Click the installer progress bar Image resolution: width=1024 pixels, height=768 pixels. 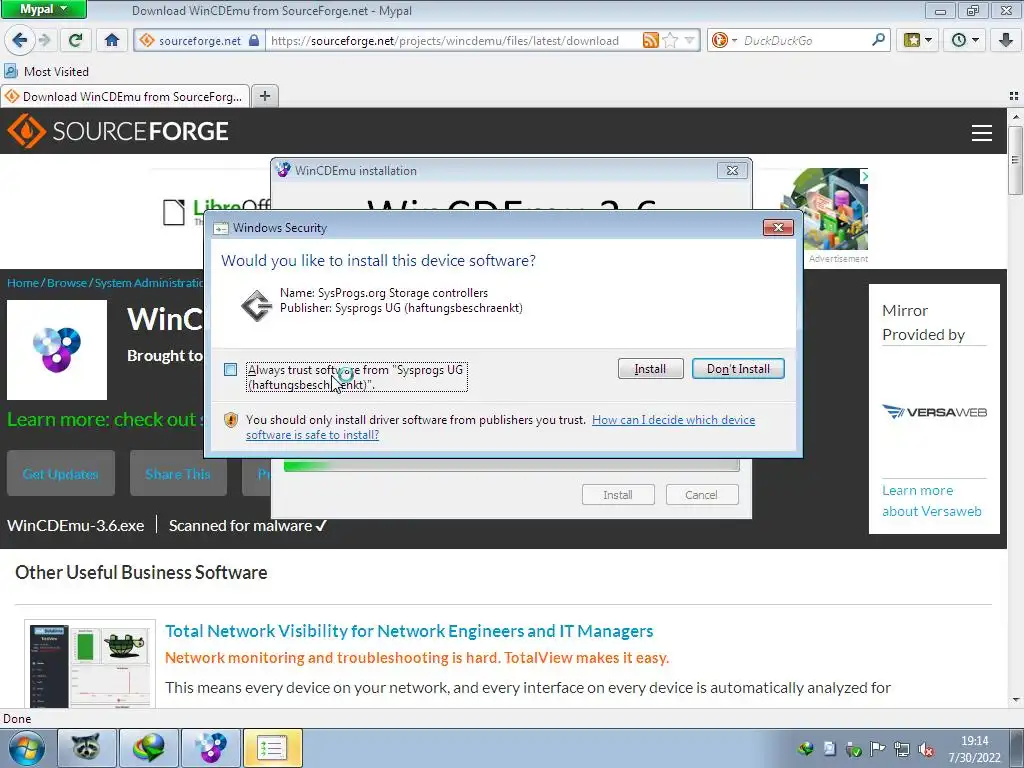[x=511, y=466]
